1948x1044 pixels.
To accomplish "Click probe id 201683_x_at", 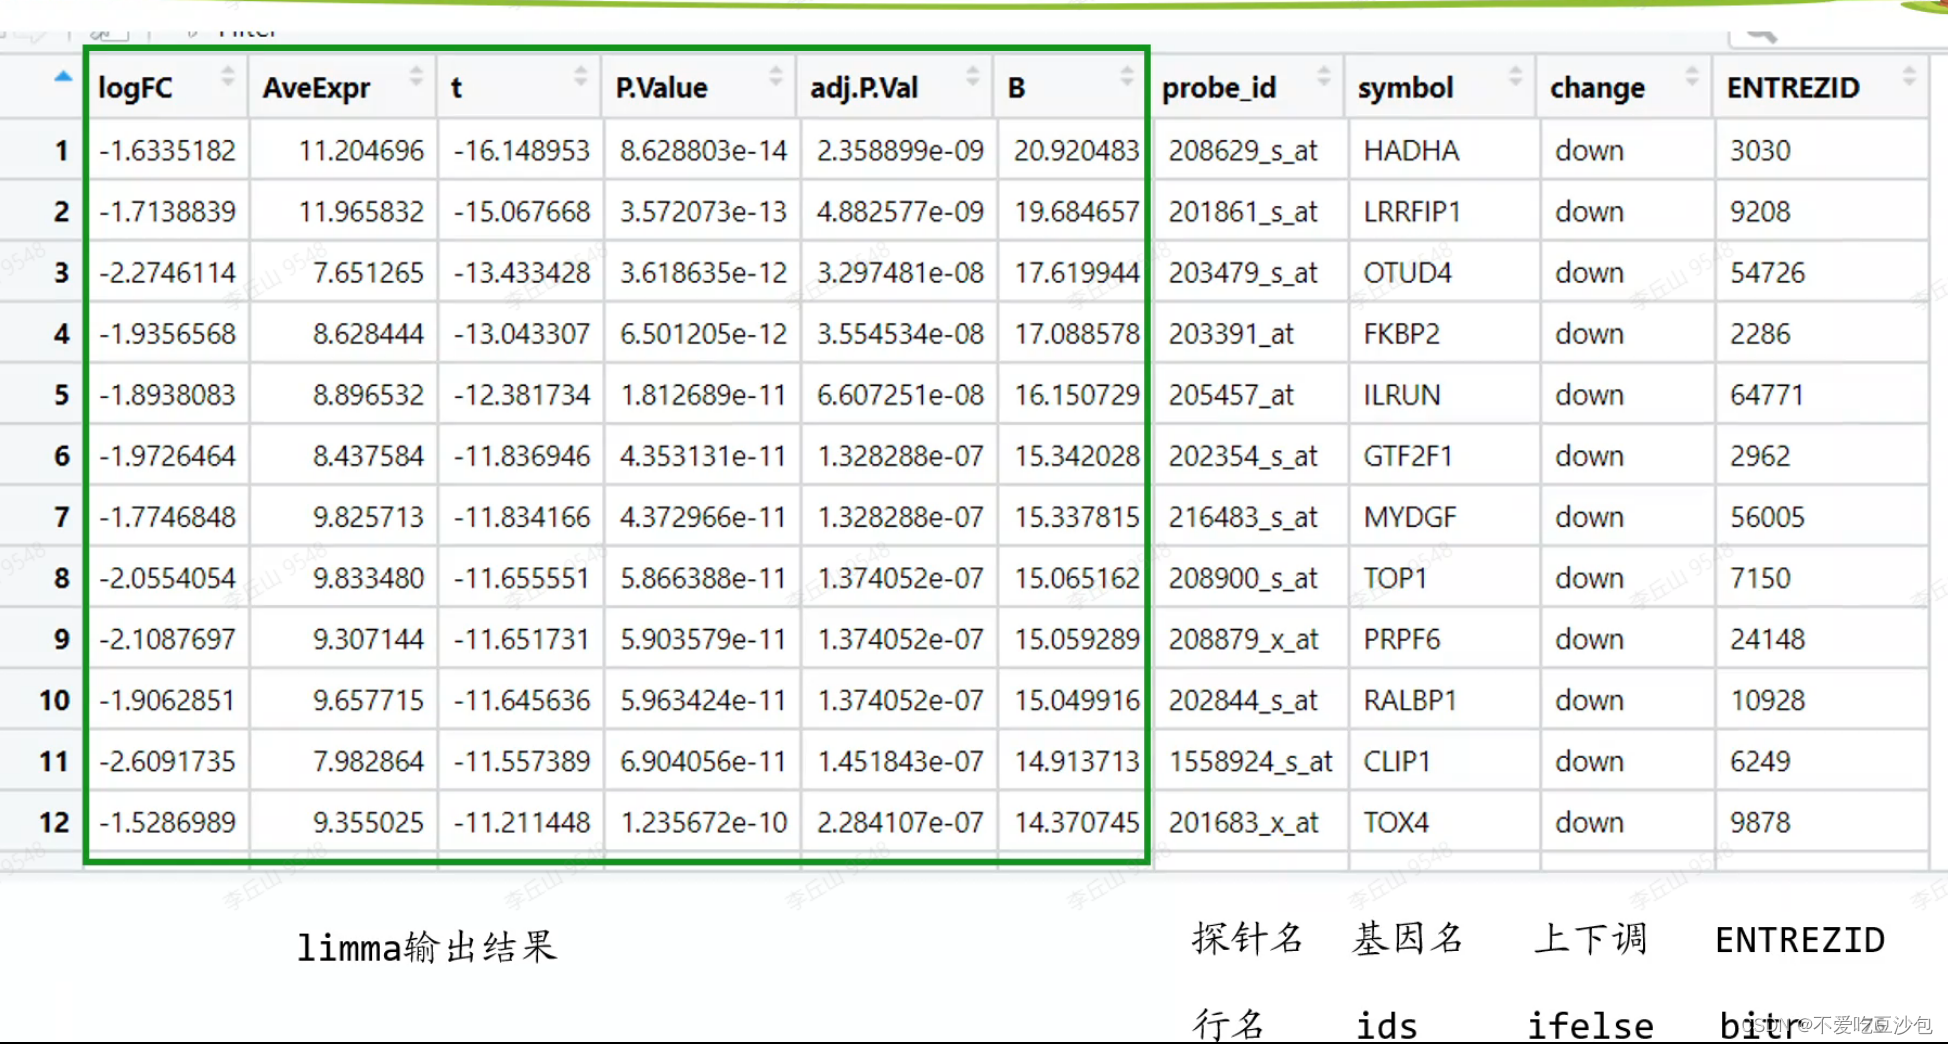I will tap(1243, 822).
